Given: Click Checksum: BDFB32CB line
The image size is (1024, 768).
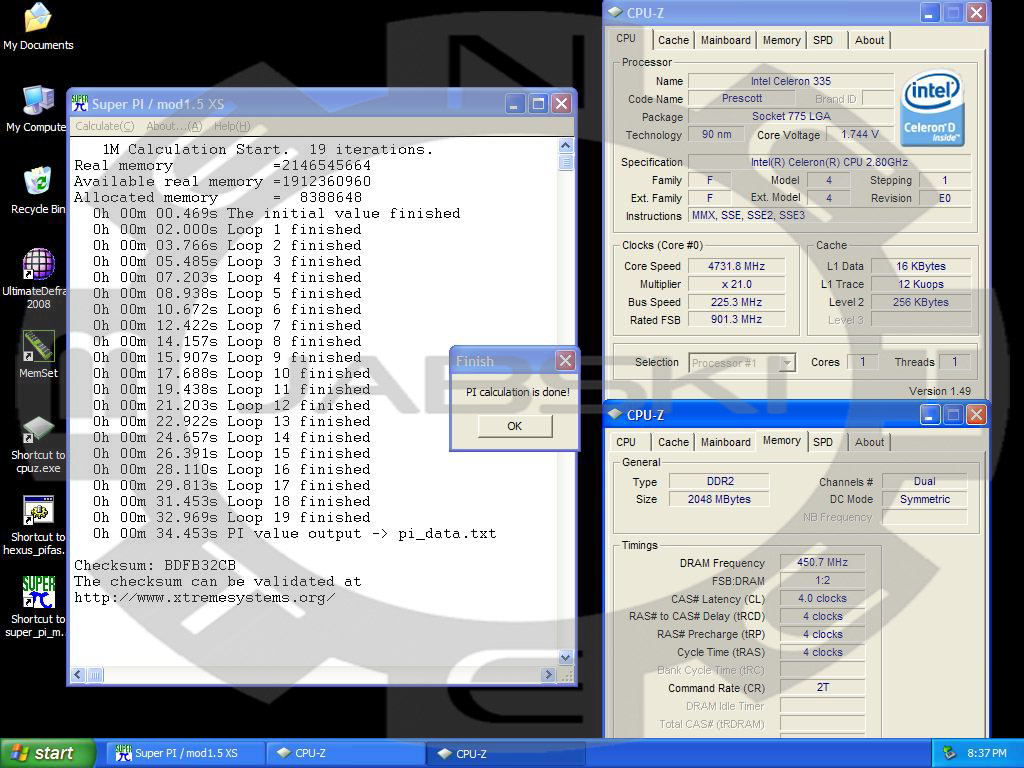Looking at the screenshot, I should coord(155,565).
